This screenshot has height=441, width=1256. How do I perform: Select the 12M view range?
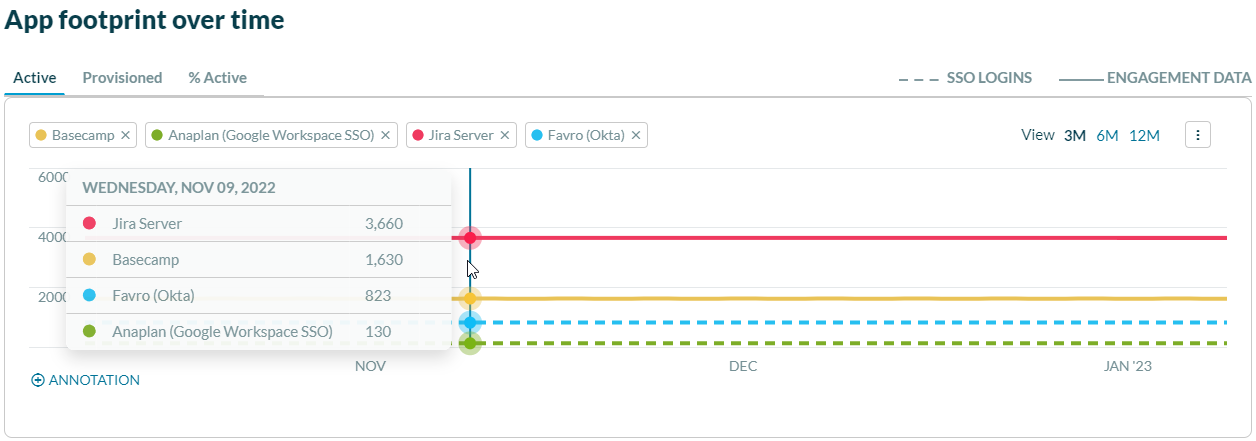point(1144,136)
